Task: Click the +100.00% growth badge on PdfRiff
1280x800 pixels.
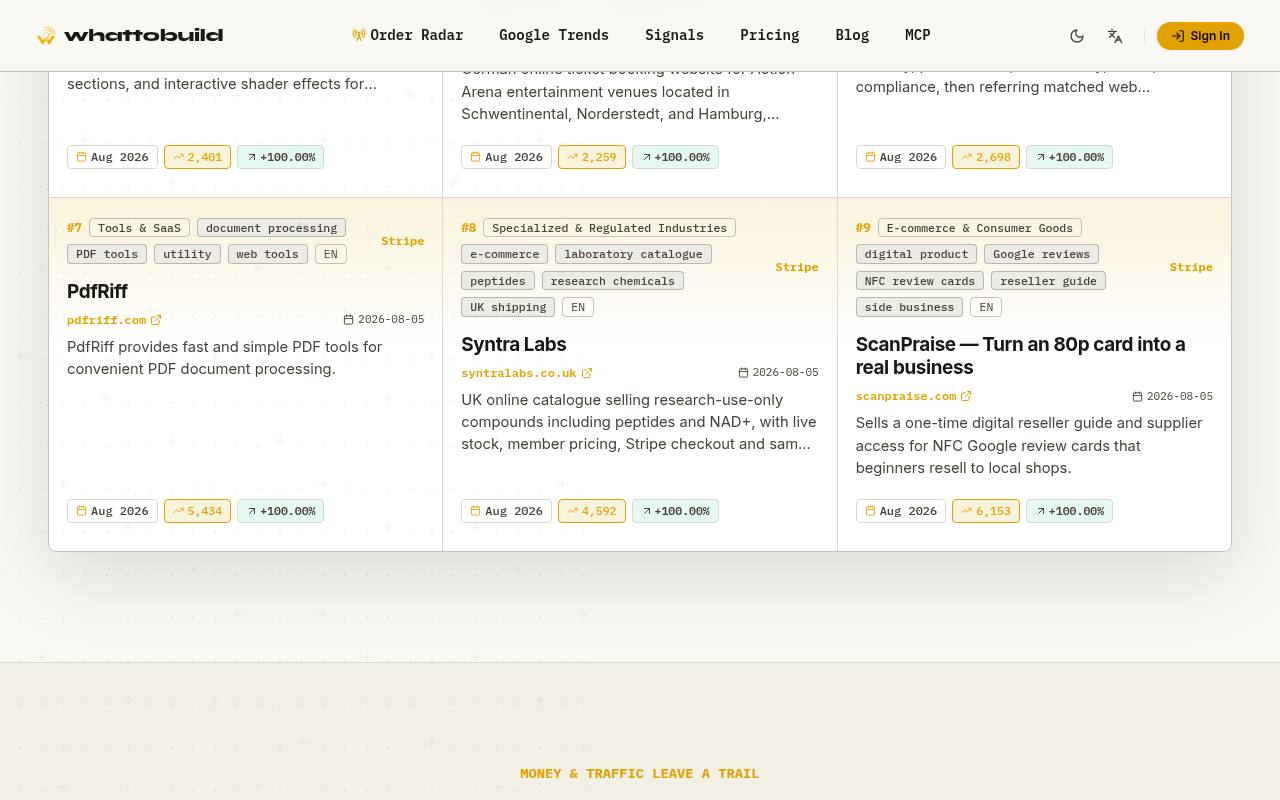Action: click(x=280, y=511)
